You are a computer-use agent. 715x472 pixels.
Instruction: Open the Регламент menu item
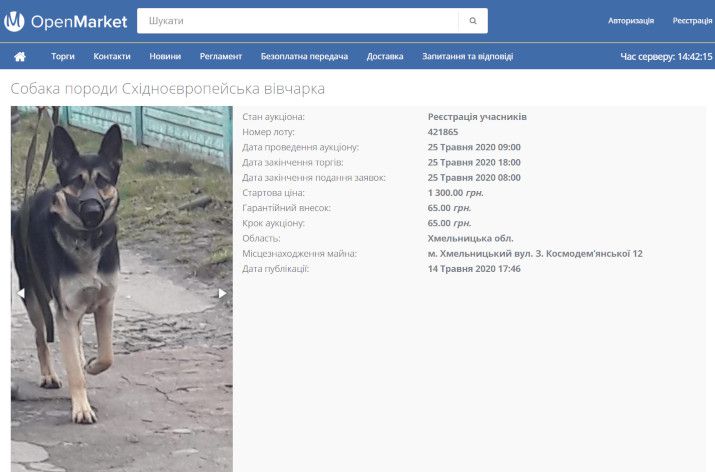(x=221, y=57)
